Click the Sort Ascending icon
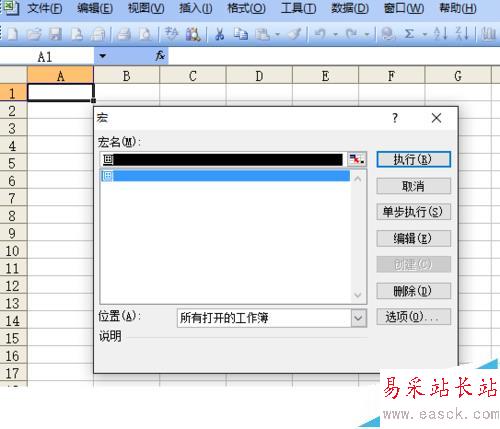 tap(440, 34)
